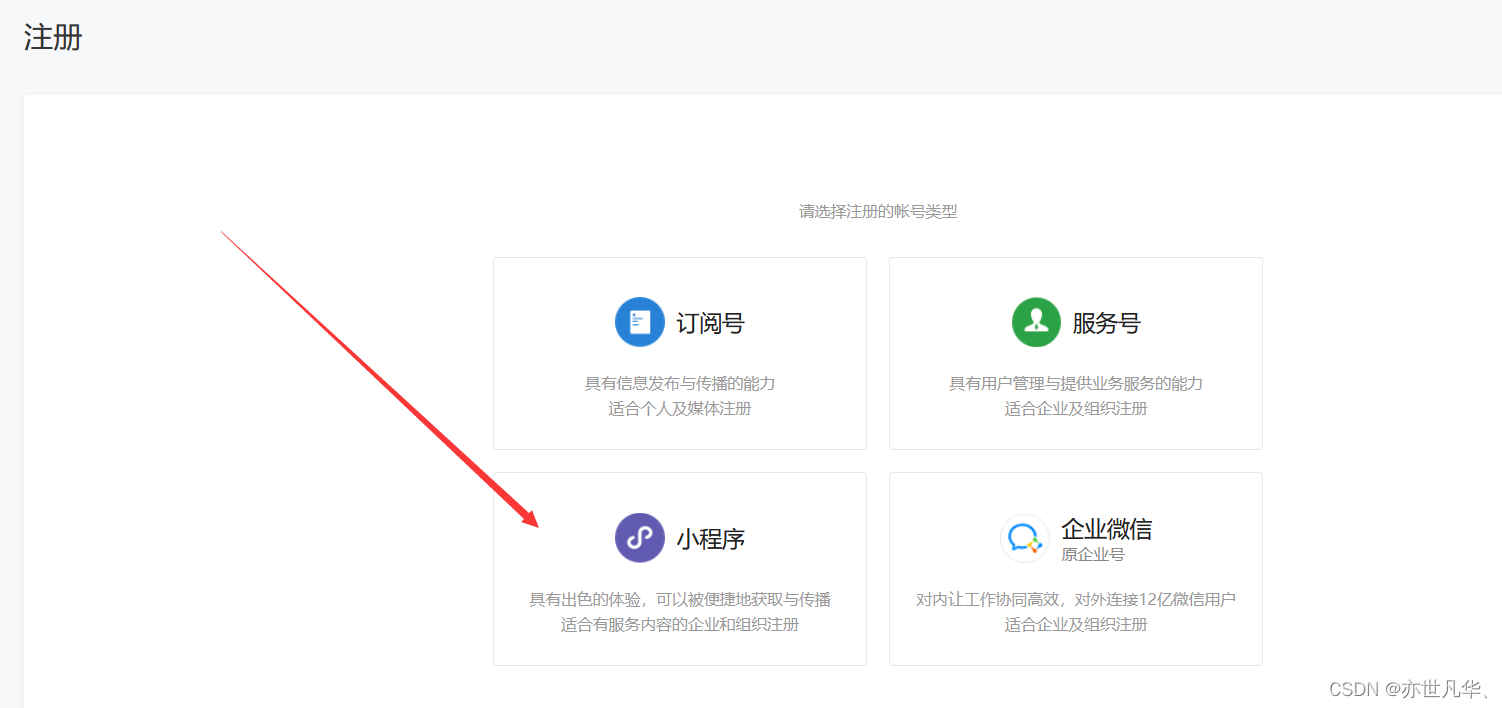
Task: Click the 企业微信 chat bubble icon
Action: tap(1025, 538)
